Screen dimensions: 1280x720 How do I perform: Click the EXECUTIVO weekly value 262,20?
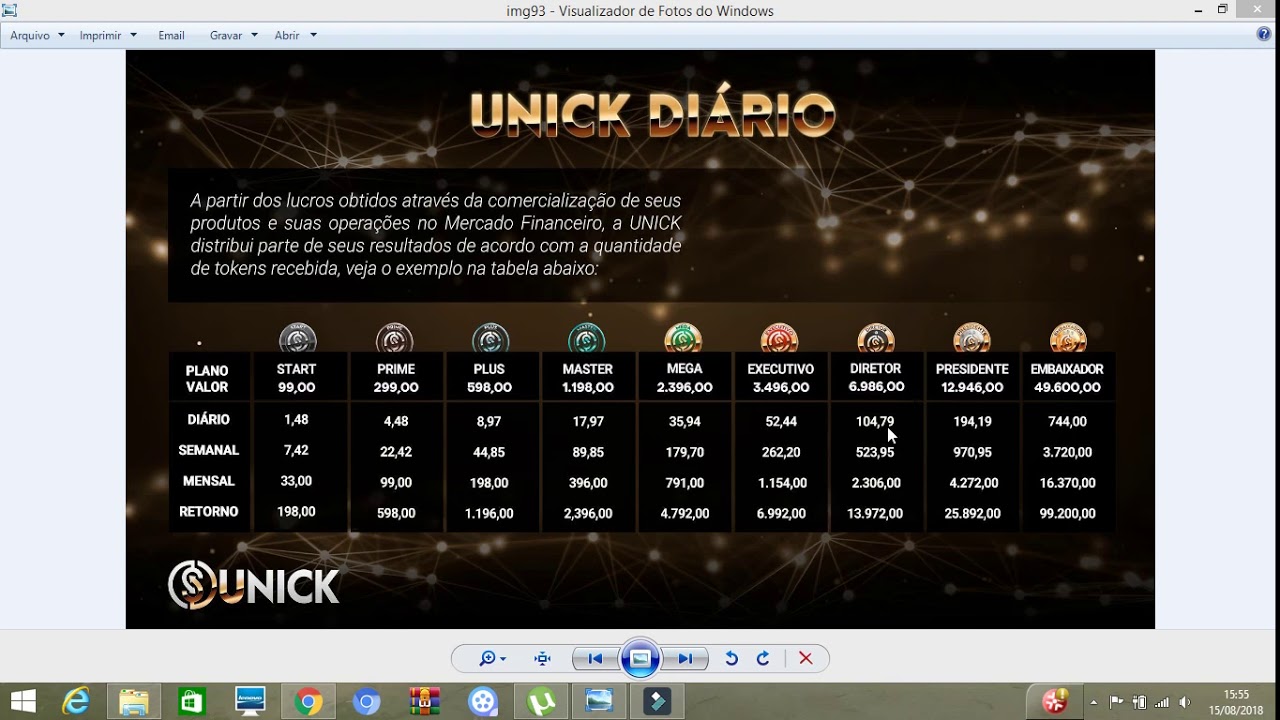click(x=781, y=453)
